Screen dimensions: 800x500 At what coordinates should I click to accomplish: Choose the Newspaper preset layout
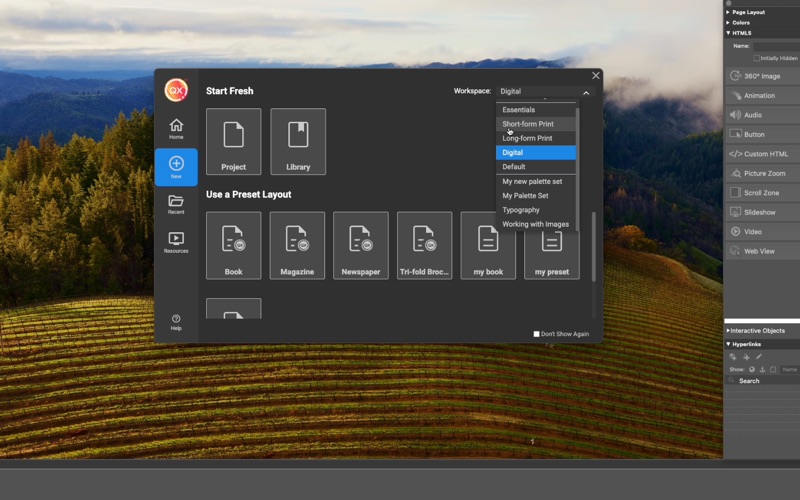tap(361, 245)
